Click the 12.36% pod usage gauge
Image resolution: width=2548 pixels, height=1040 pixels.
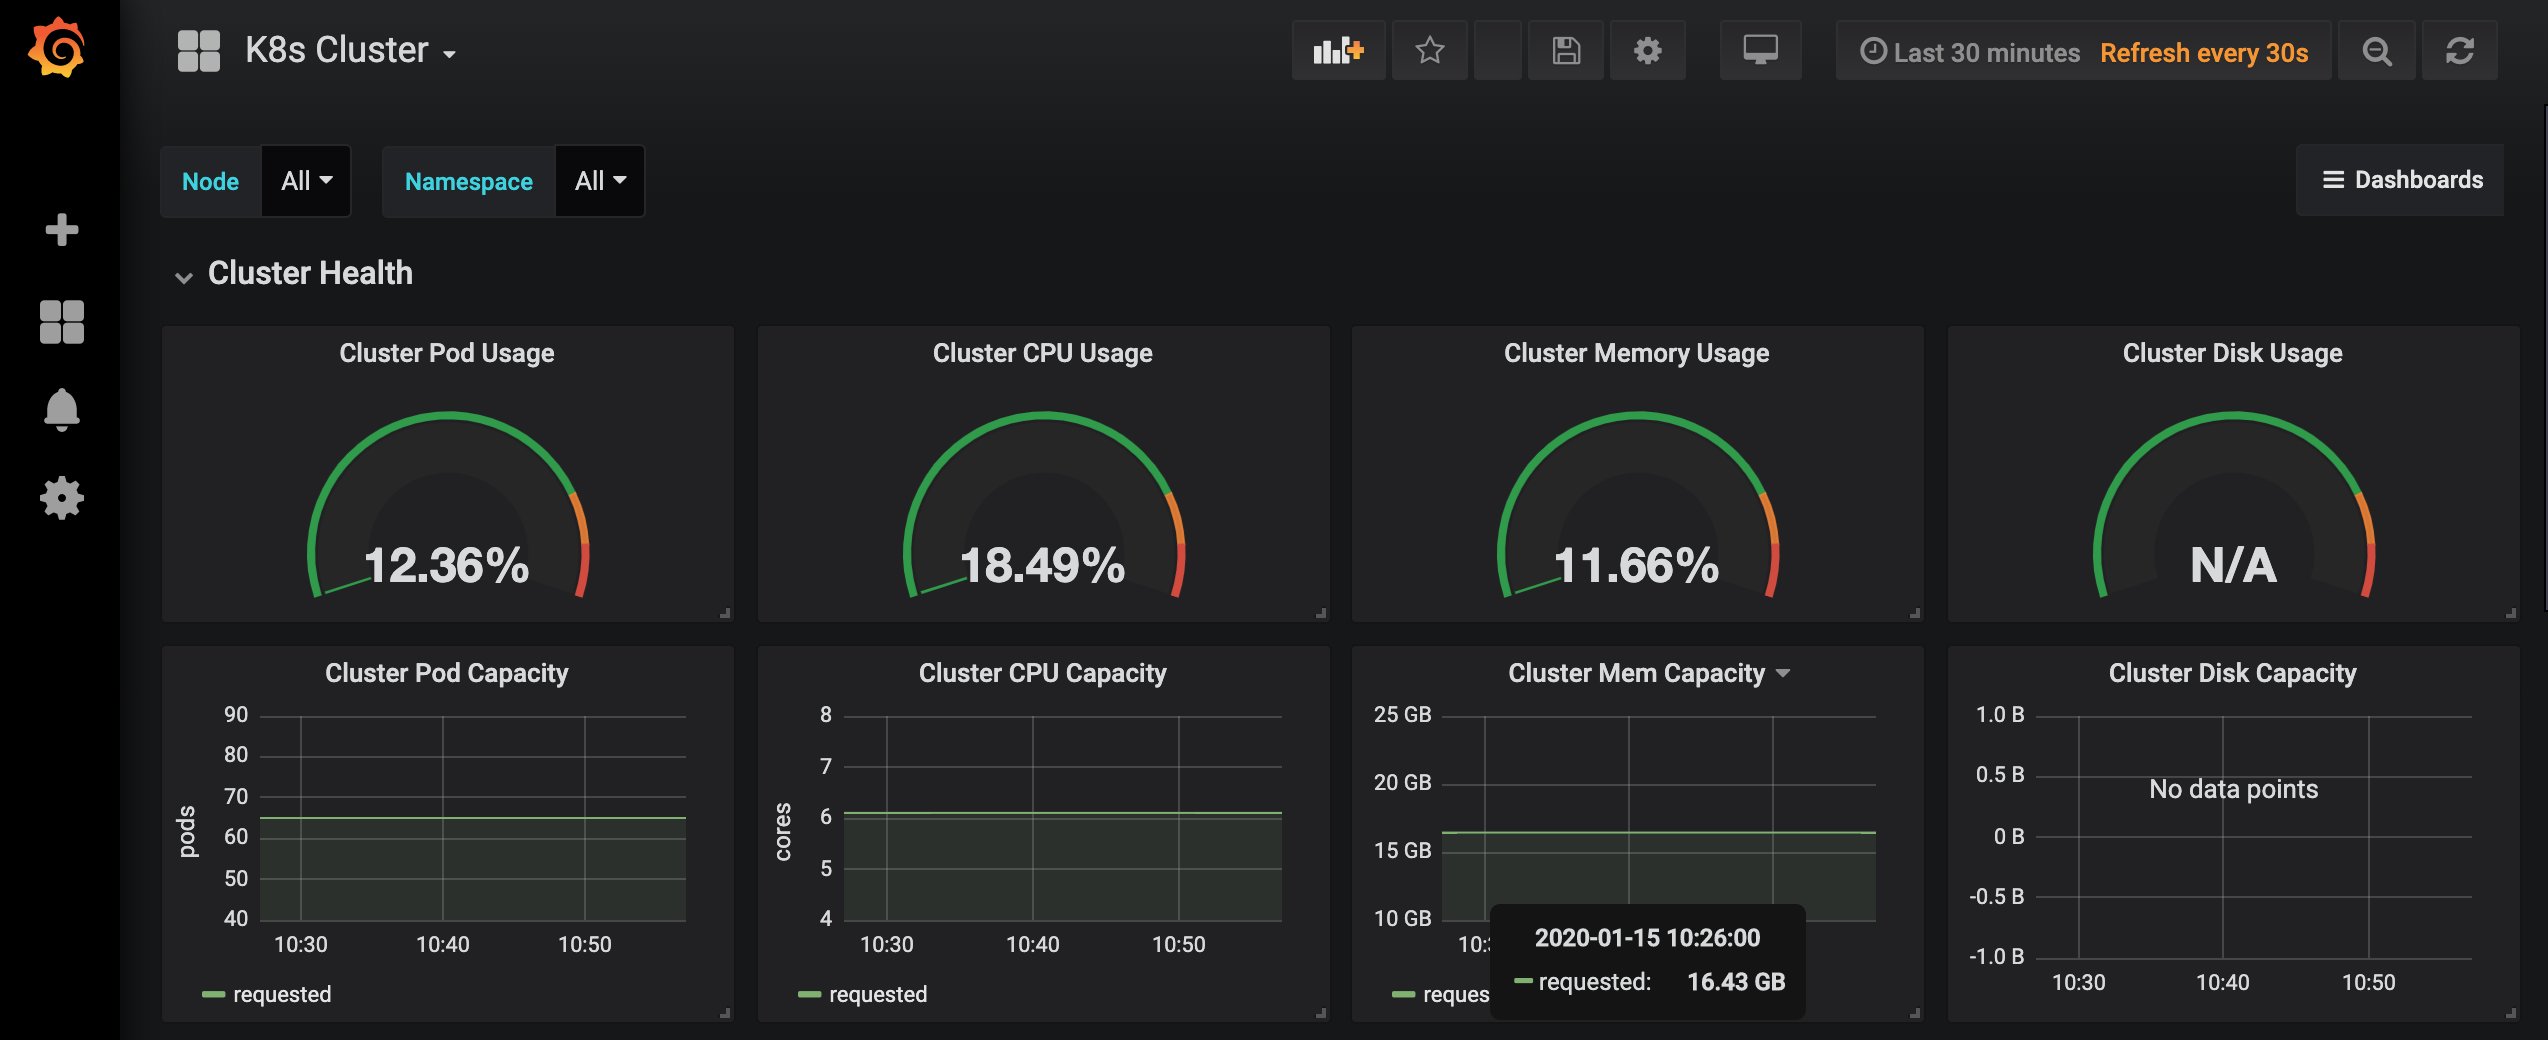click(447, 505)
